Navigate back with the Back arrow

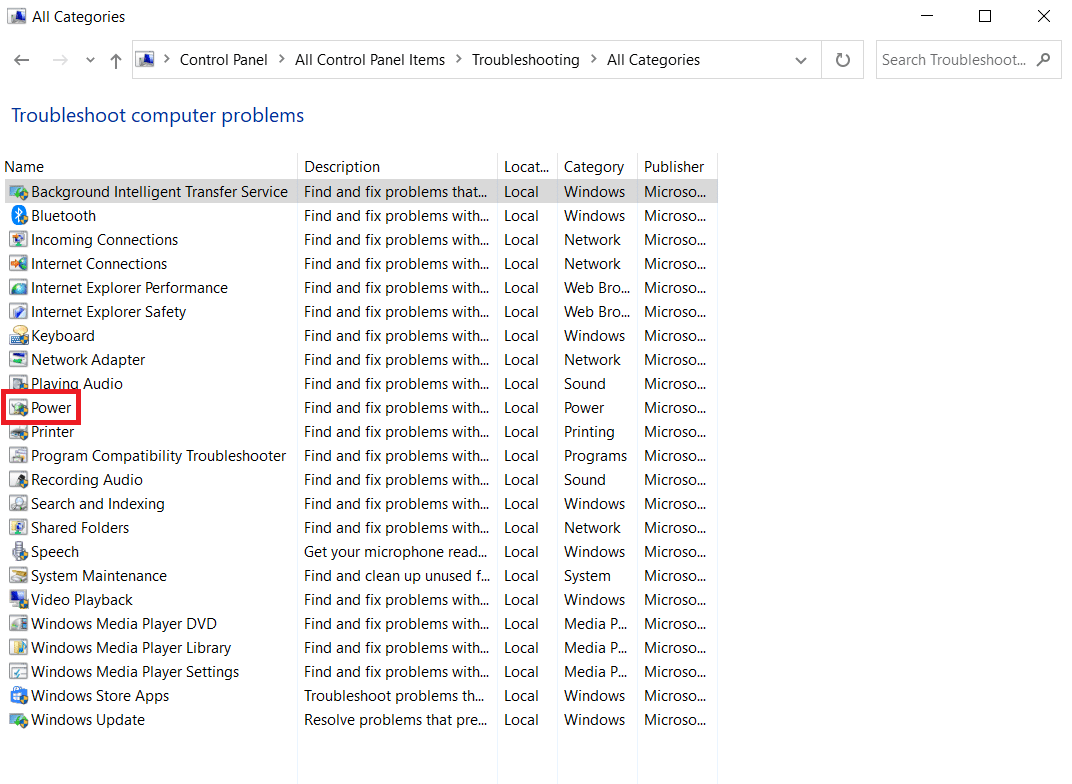tap(22, 60)
